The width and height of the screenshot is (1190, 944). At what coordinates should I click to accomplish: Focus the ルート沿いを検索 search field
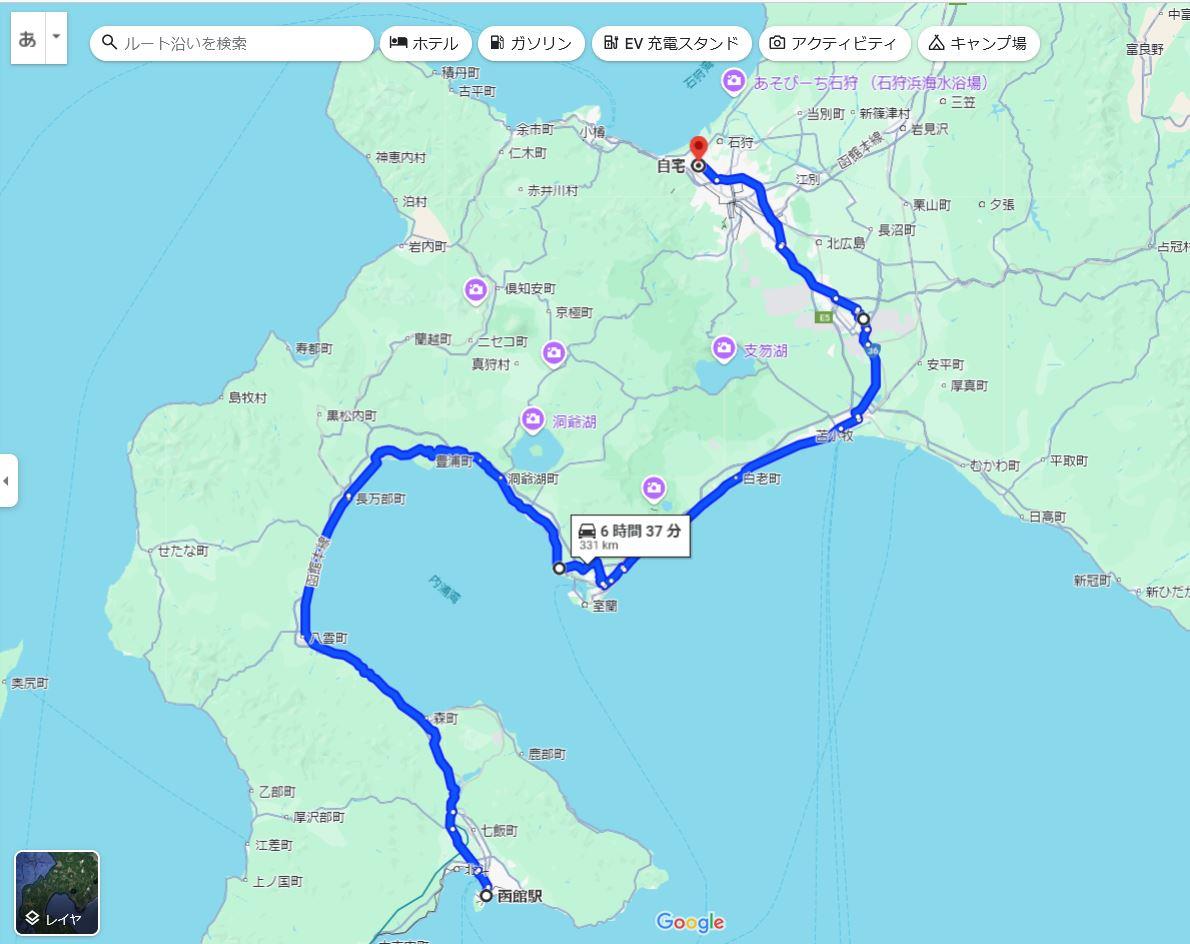(x=231, y=43)
